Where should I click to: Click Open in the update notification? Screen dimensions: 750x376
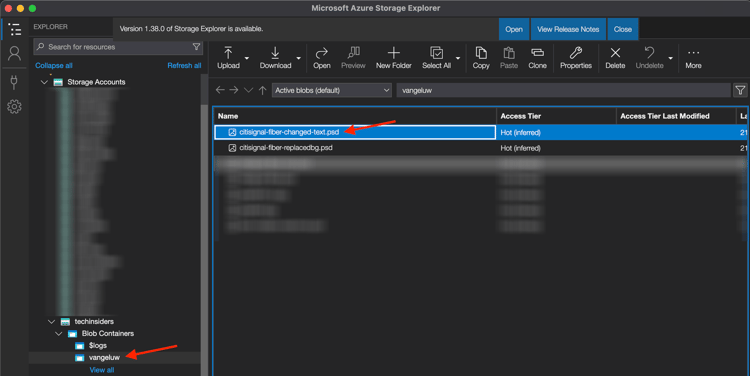click(514, 29)
